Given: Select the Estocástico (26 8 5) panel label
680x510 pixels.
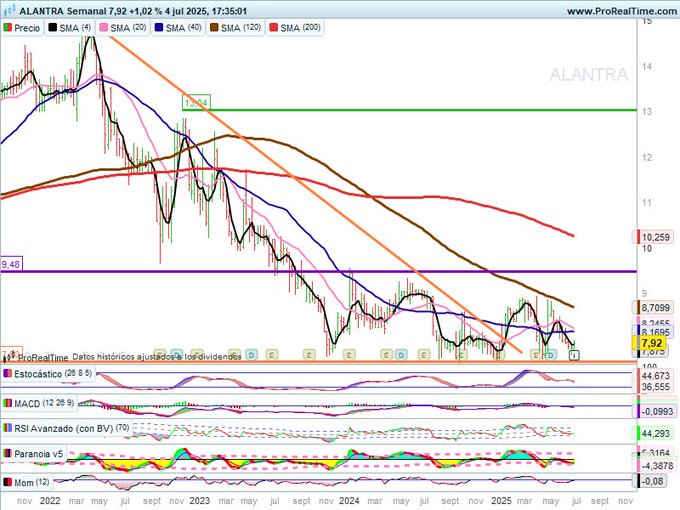Looking at the screenshot, I should [53, 374].
